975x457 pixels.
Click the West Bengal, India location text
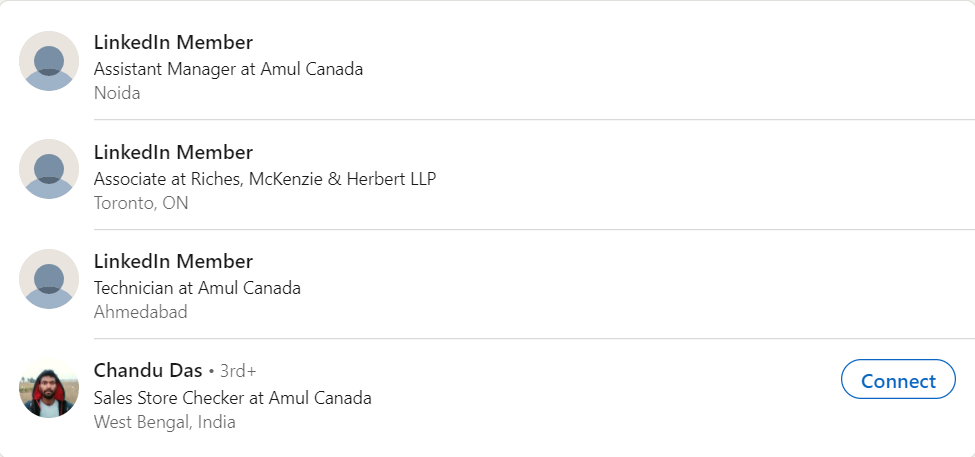[164, 422]
